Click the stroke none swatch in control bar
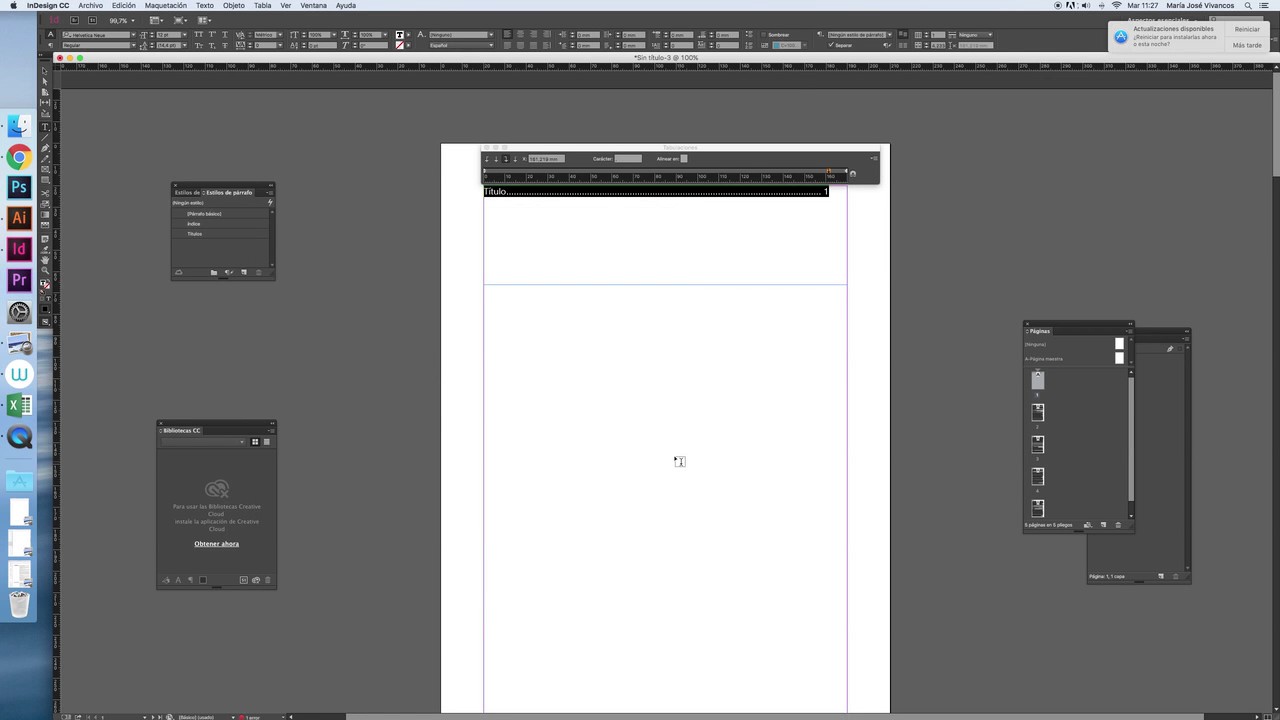This screenshot has width=1280, height=720. (400, 45)
